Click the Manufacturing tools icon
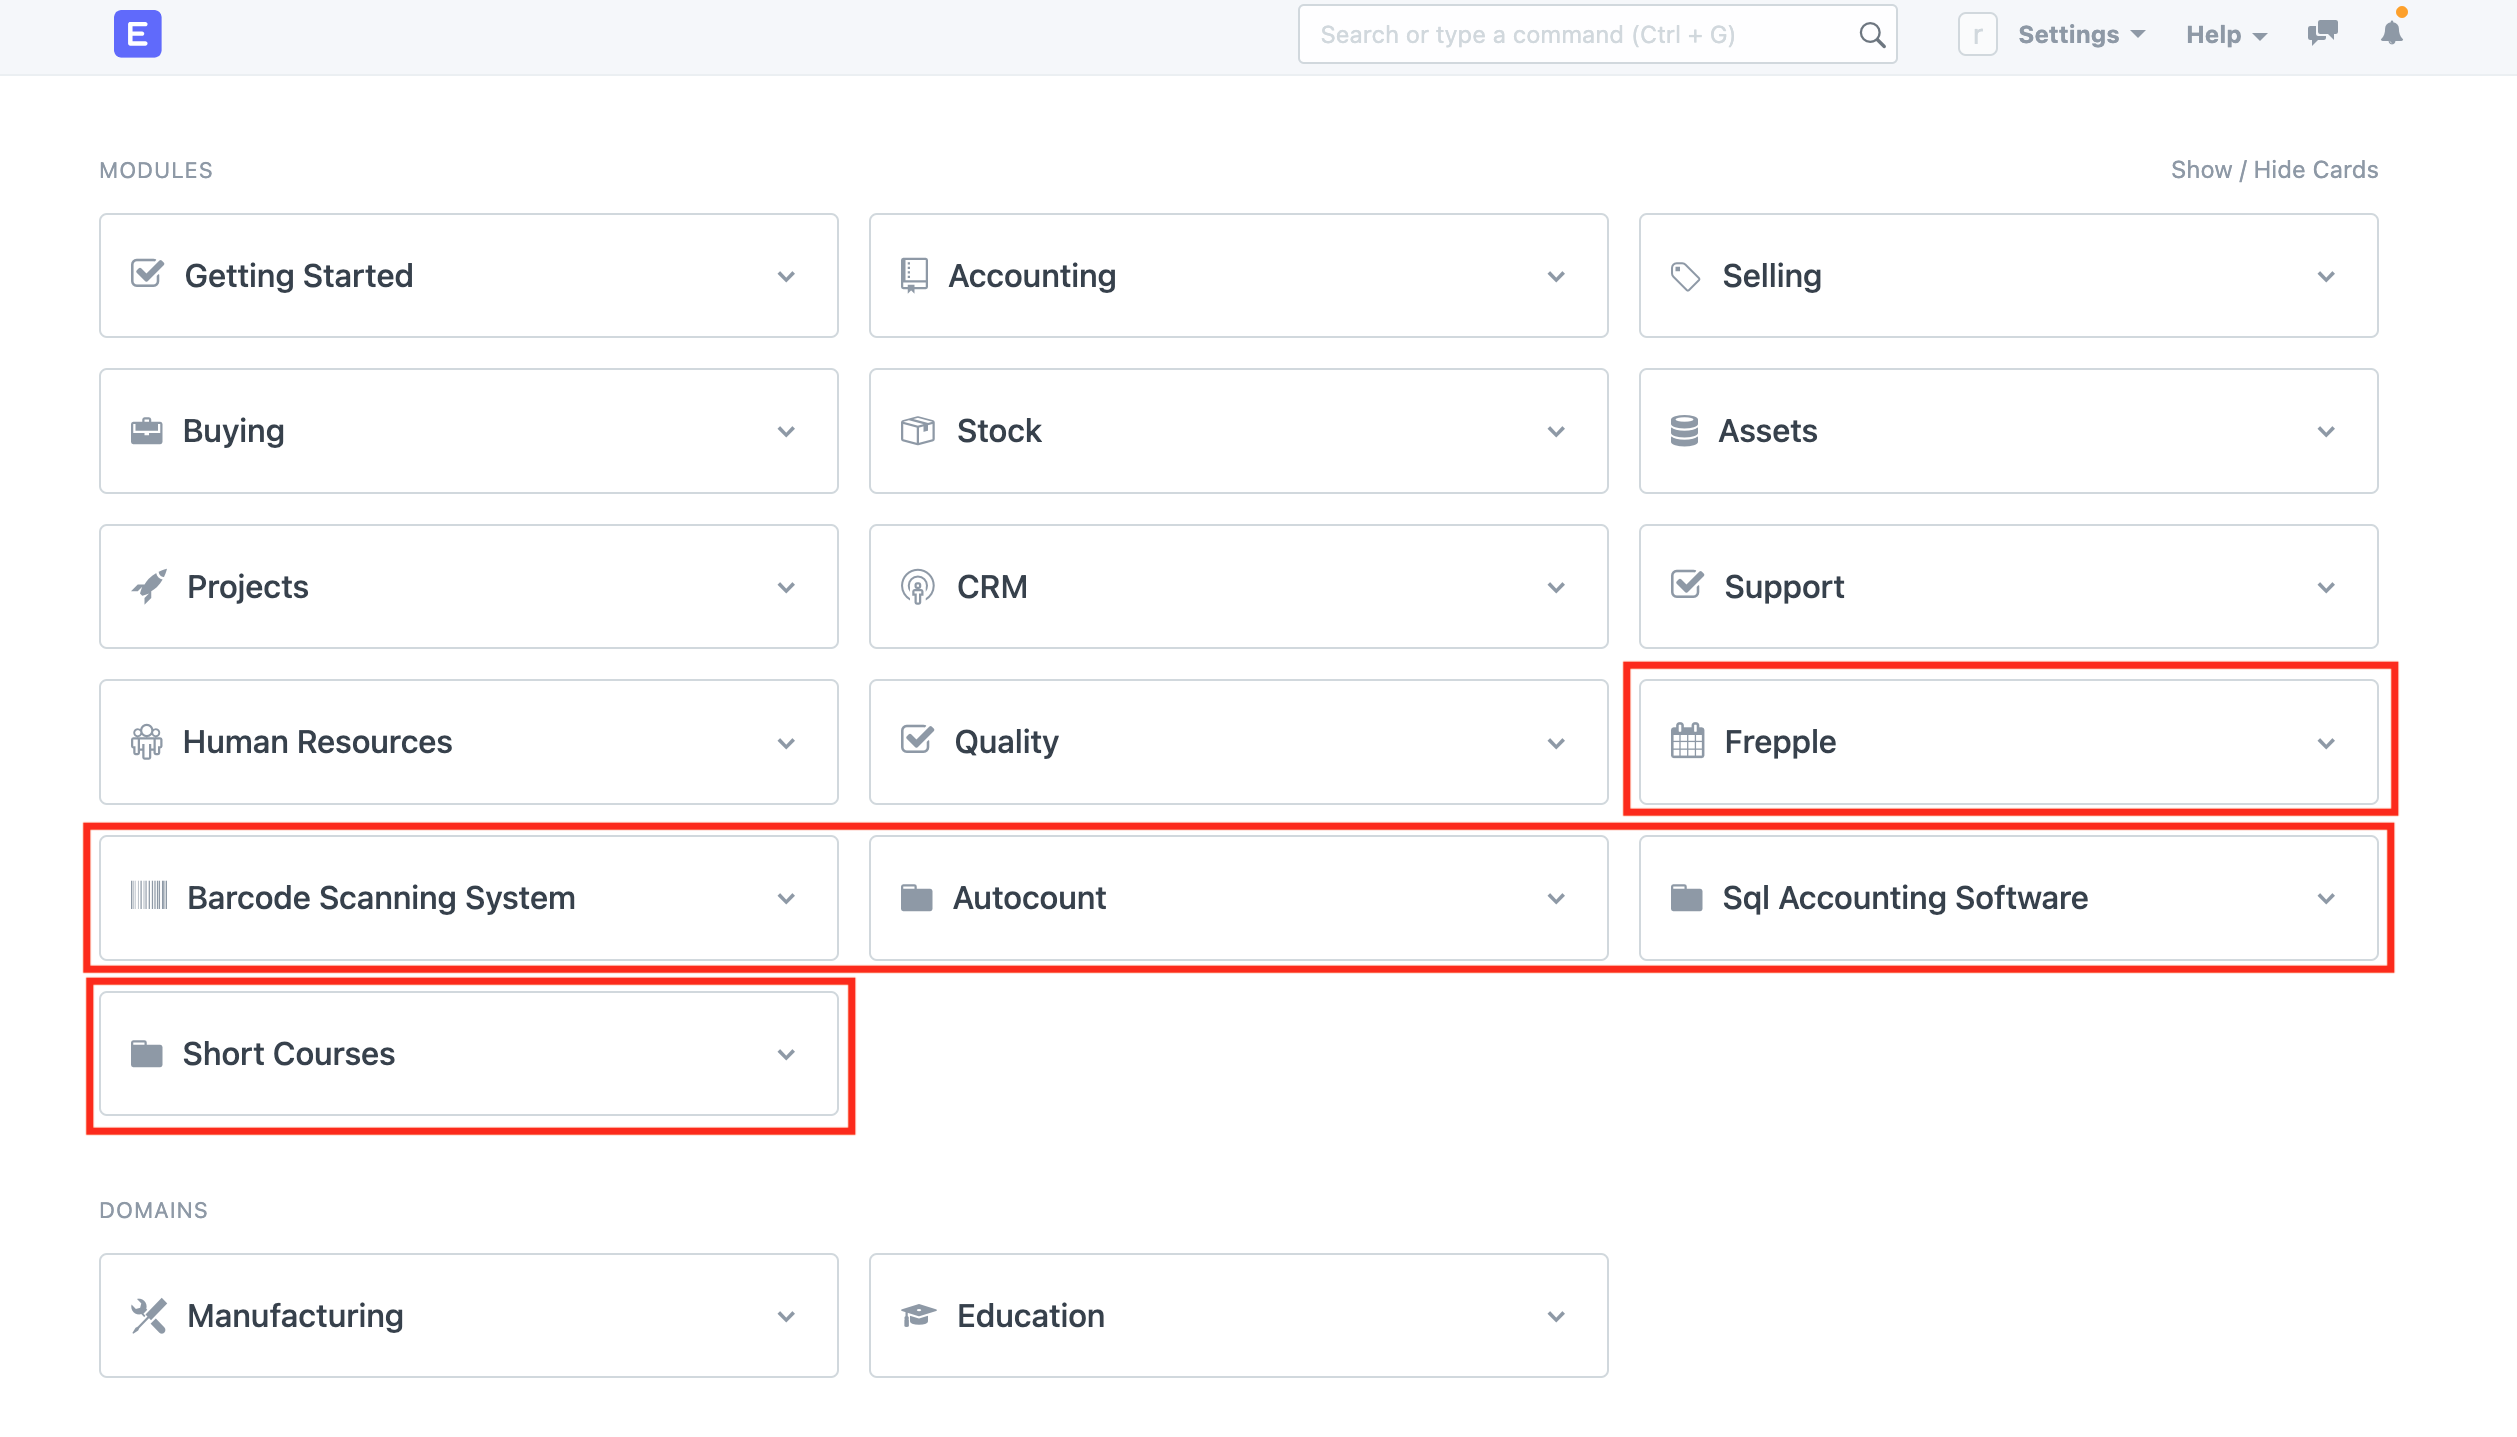Viewport: 2517px width, 1437px height. (148, 1315)
